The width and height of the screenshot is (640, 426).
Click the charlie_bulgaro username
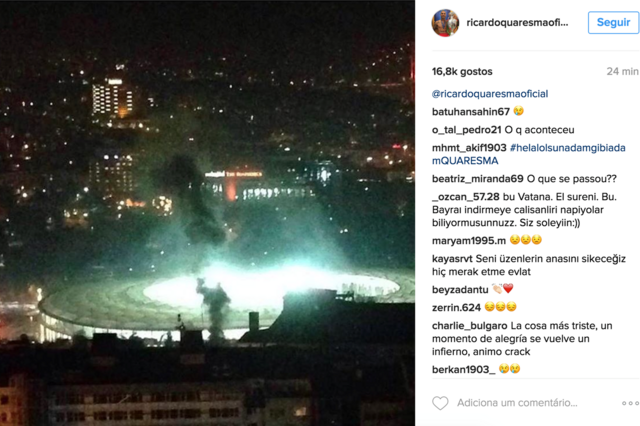pos(469,326)
